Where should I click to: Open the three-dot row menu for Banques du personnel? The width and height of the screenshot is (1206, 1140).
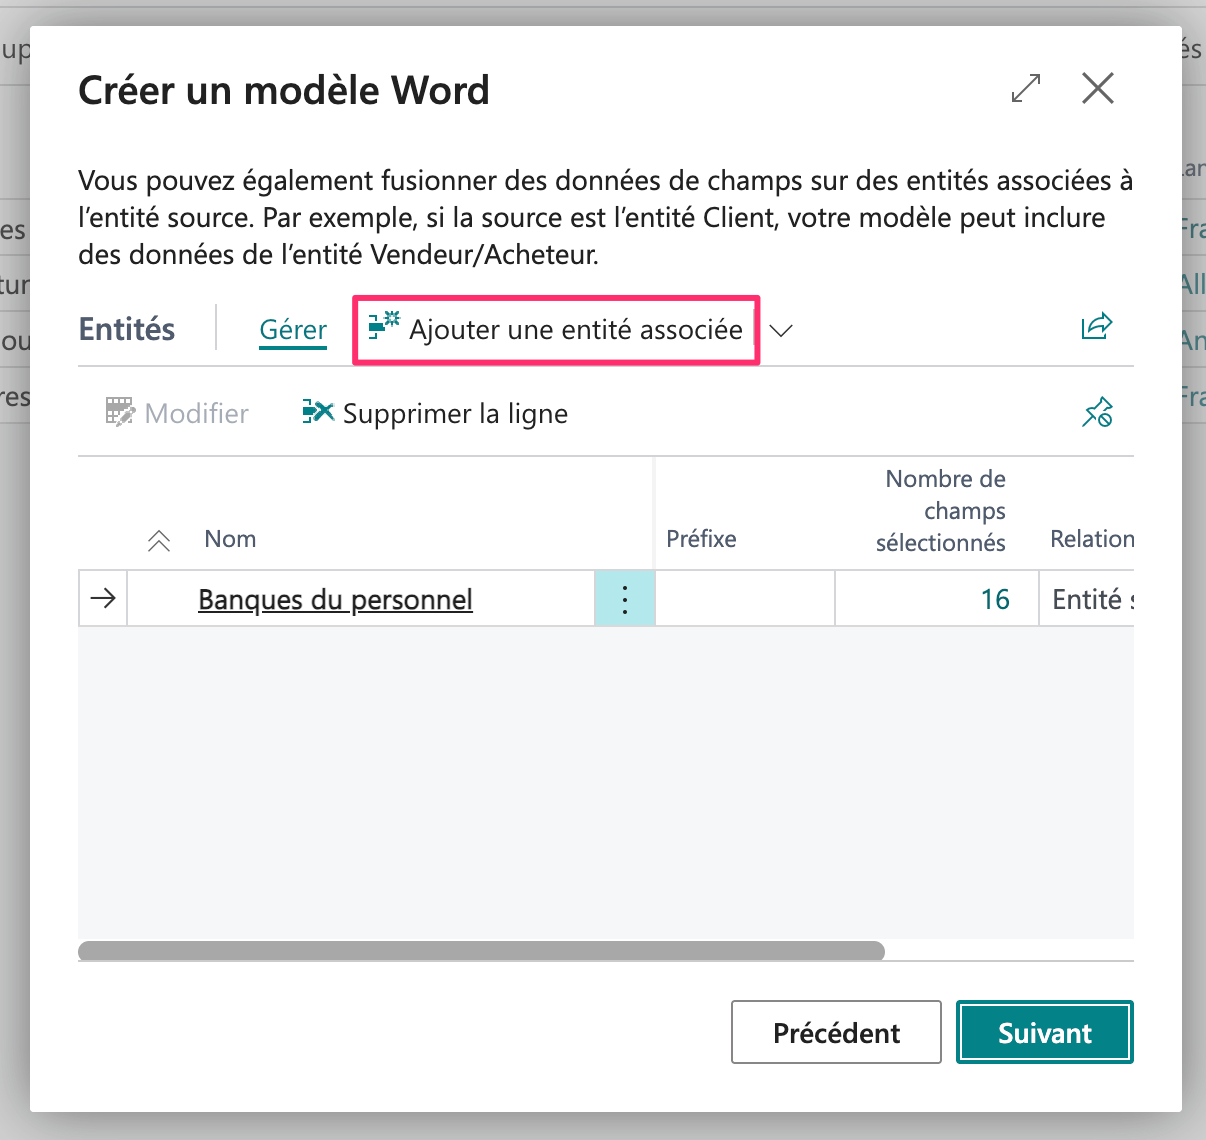pos(624,599)
